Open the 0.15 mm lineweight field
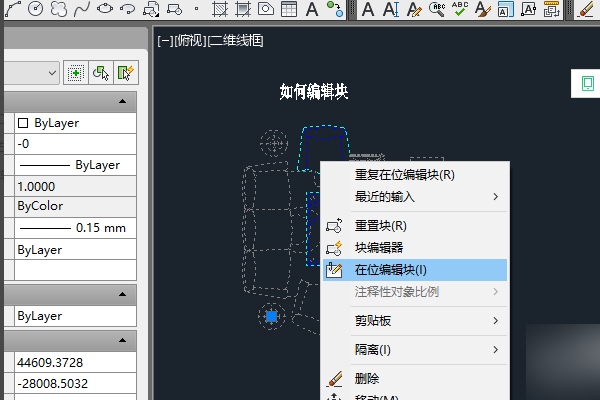 coord(75,228)
